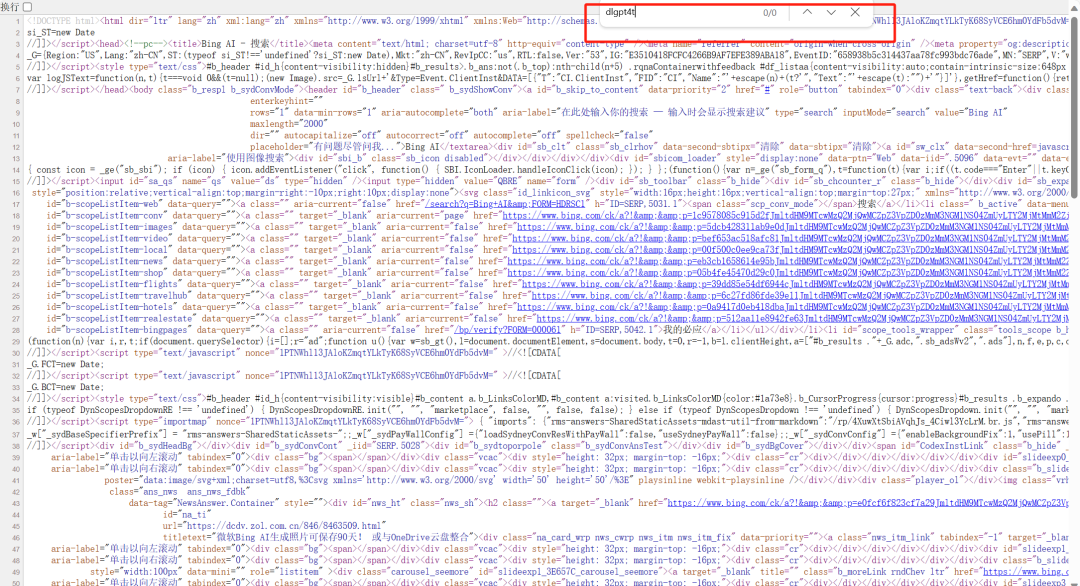This screenshot has width=1080, height=586.
Task: Open the bing.com link in the b-scopeListItem-conv row
Action: [x=785, y=216]
